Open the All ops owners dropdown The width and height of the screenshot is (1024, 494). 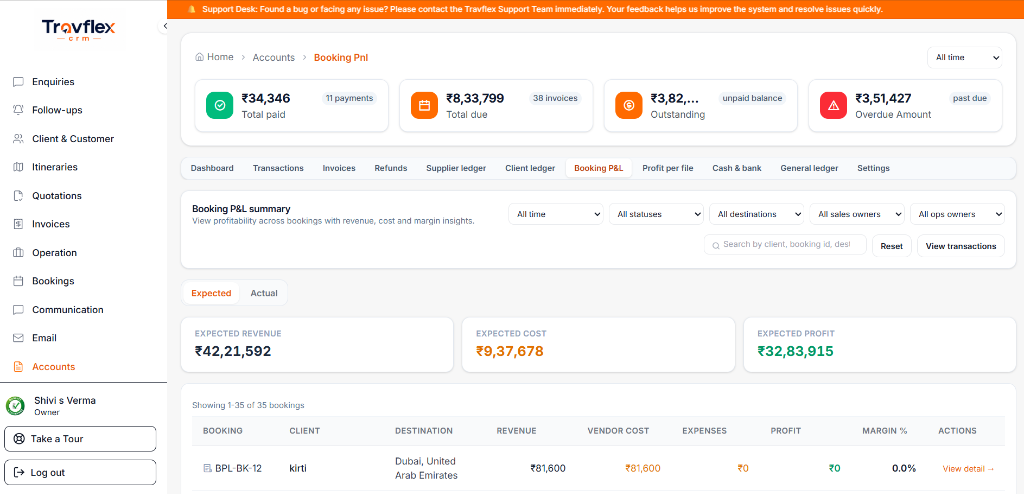(x=957, y=214)
